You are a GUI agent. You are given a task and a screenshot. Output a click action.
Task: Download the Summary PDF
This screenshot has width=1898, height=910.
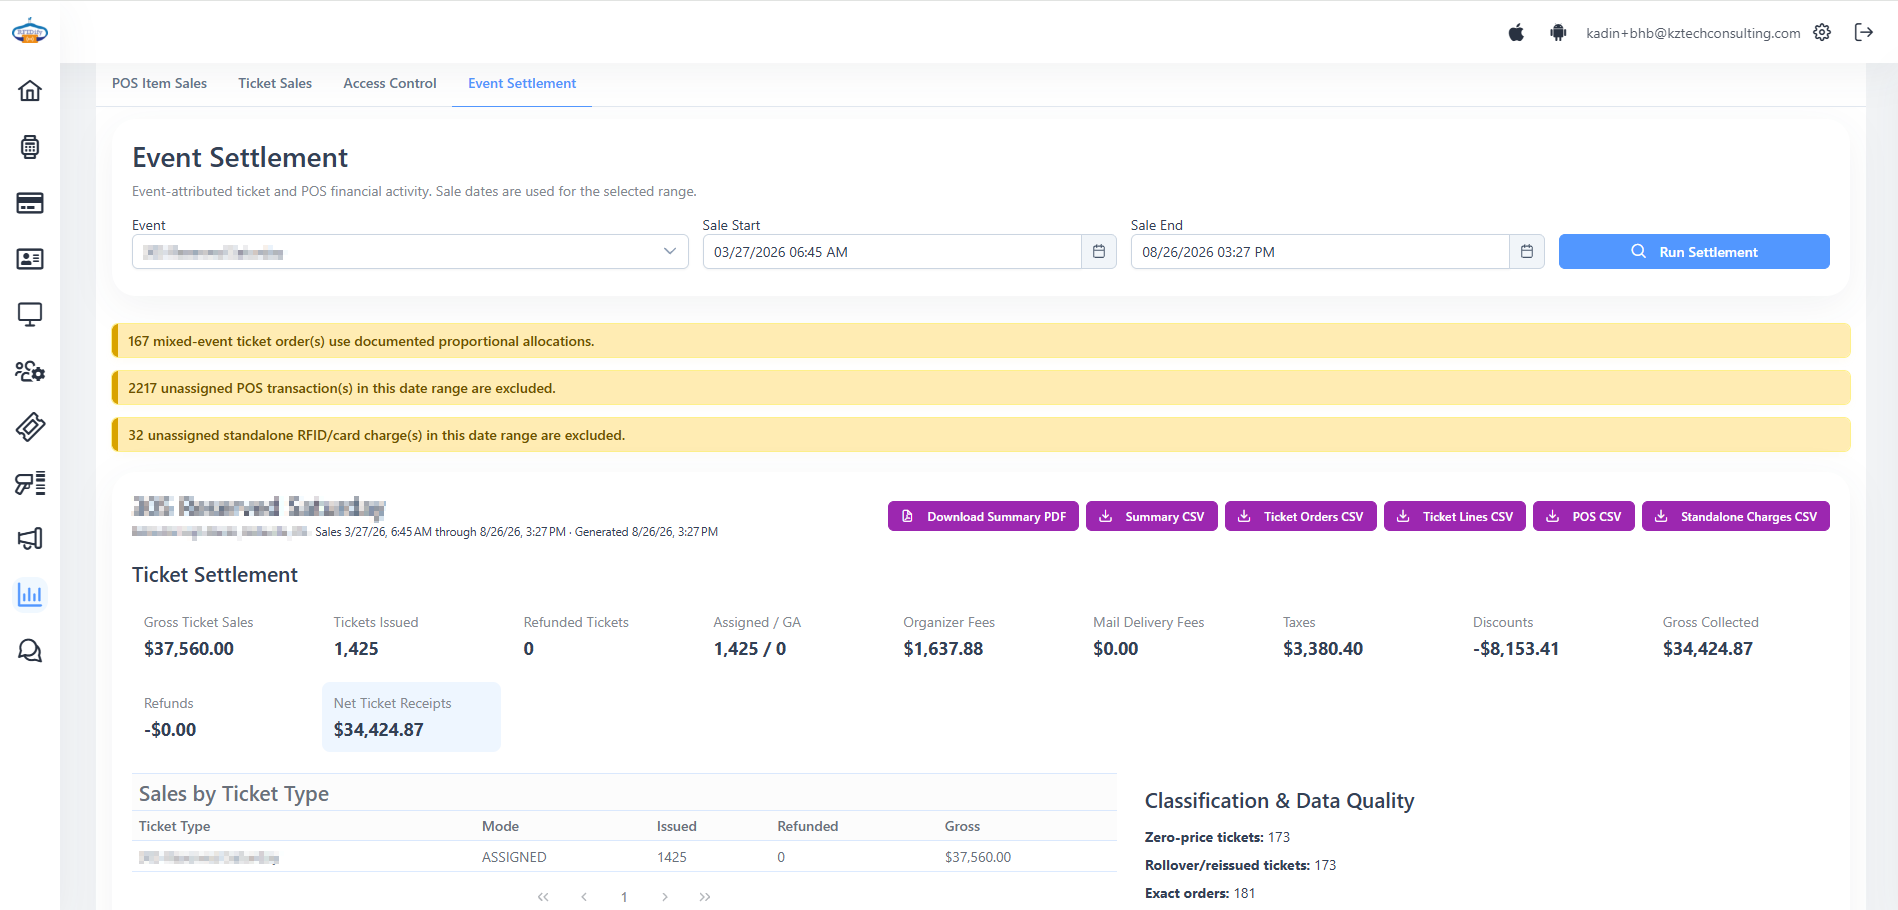click(x=983, y=516)
